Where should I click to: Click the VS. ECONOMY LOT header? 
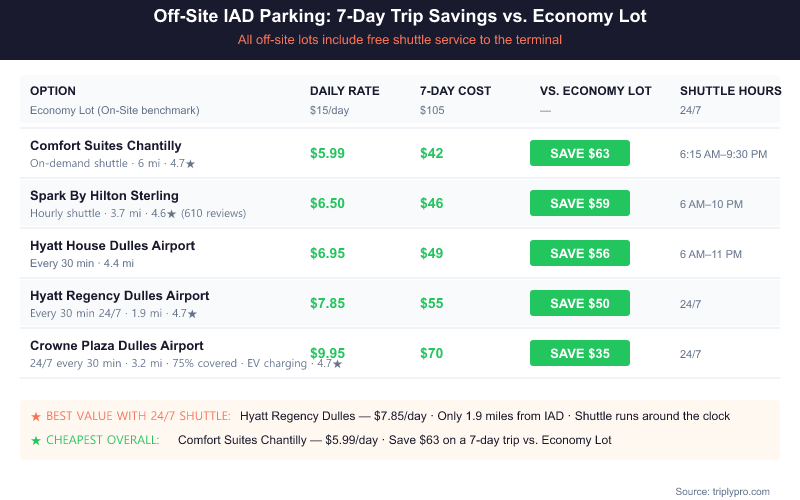tap(596, 91)
